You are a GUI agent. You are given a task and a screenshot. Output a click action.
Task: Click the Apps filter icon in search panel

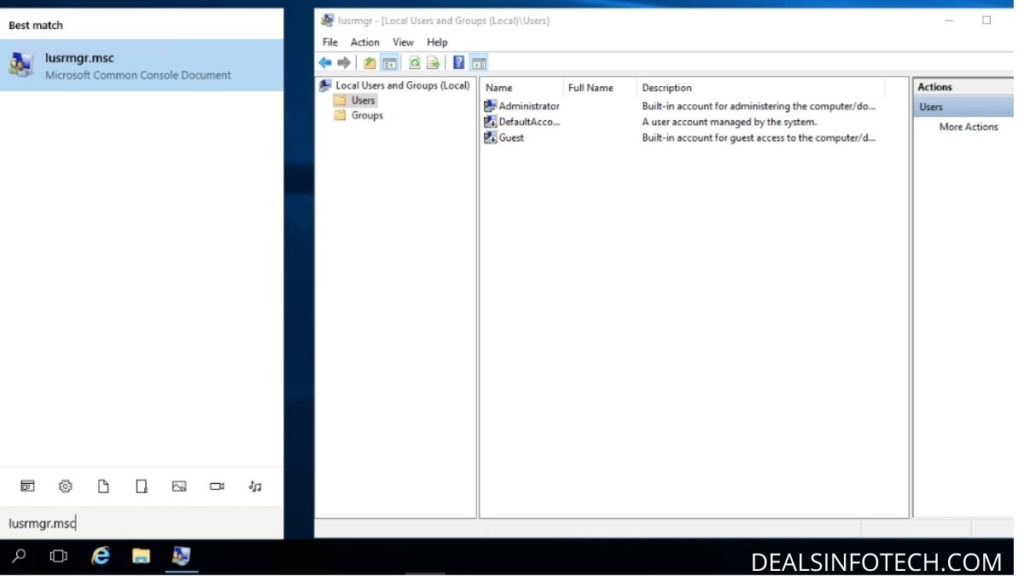point(27,486)
